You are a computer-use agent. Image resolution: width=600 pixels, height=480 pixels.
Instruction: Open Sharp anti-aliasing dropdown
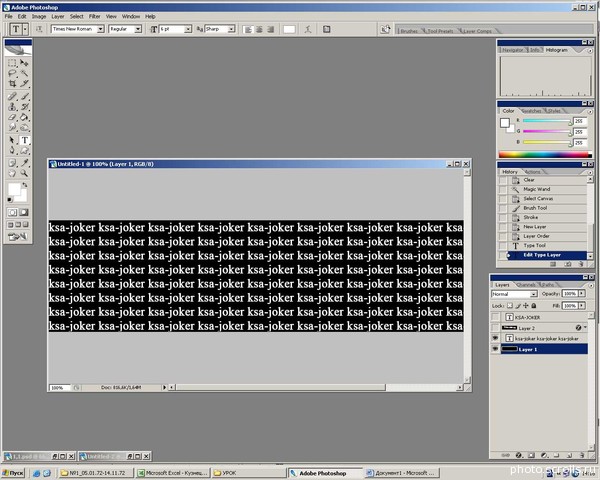pos(232,29)
